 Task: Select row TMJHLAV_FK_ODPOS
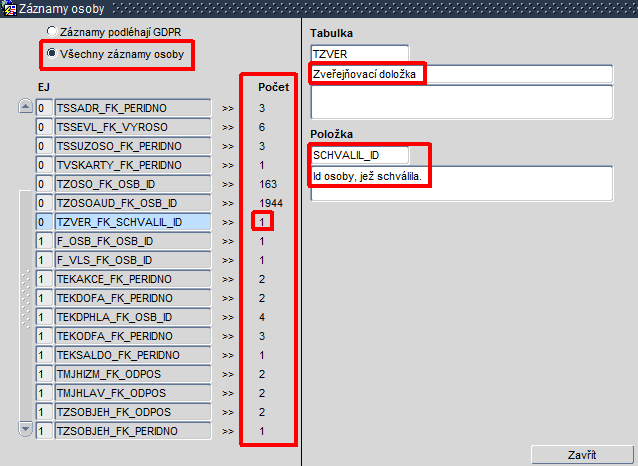coord(133,393)
